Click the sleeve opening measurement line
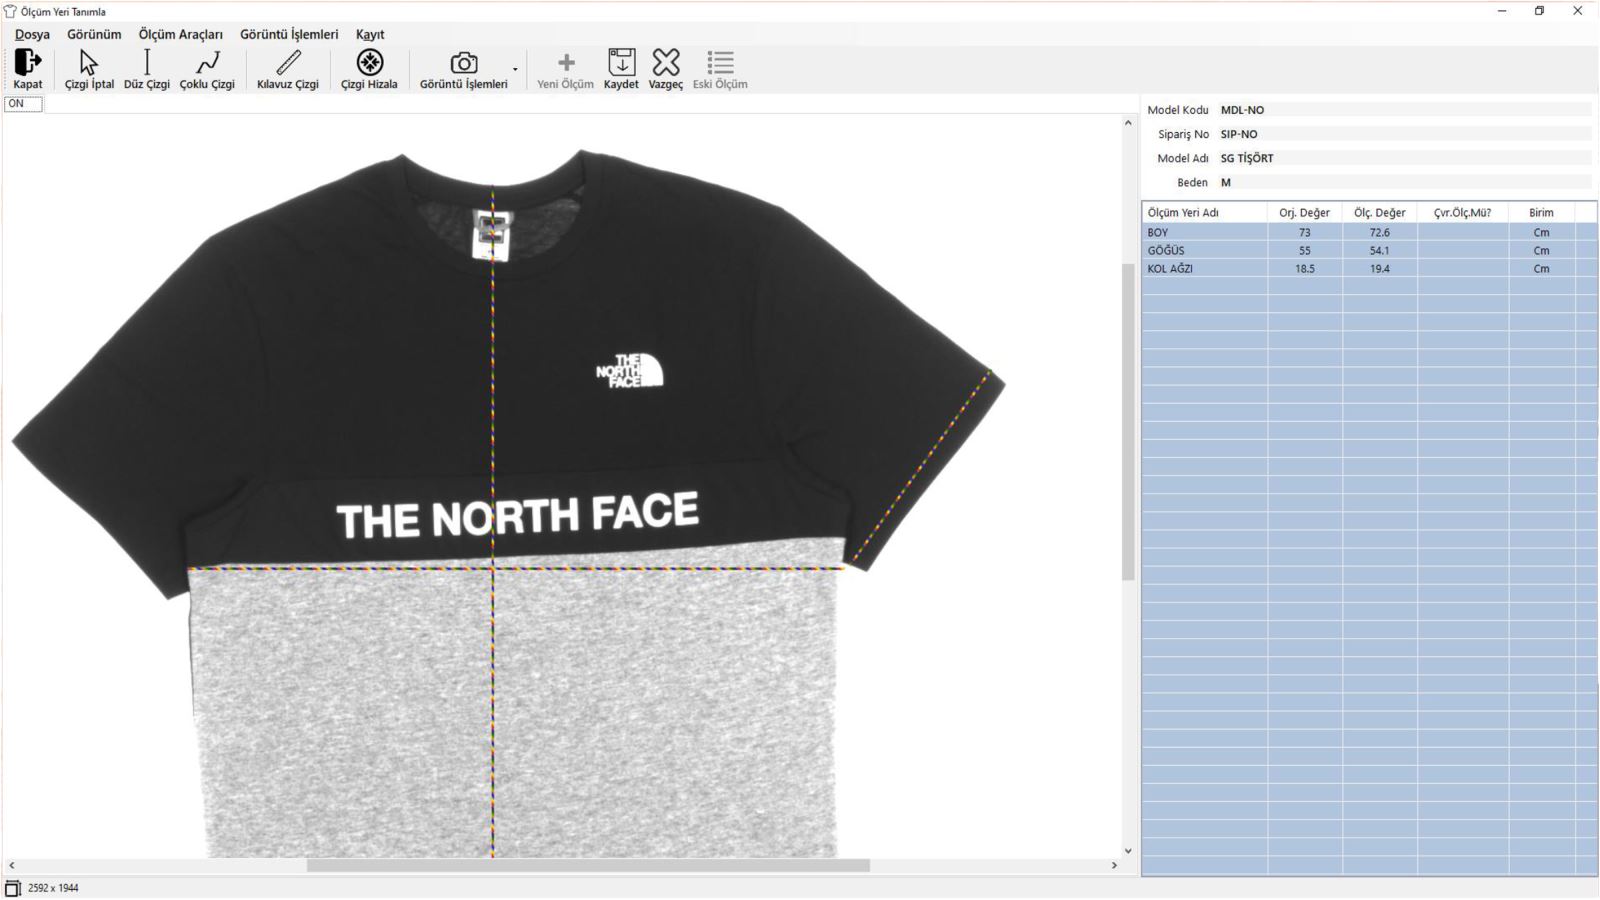 point(920,468)
